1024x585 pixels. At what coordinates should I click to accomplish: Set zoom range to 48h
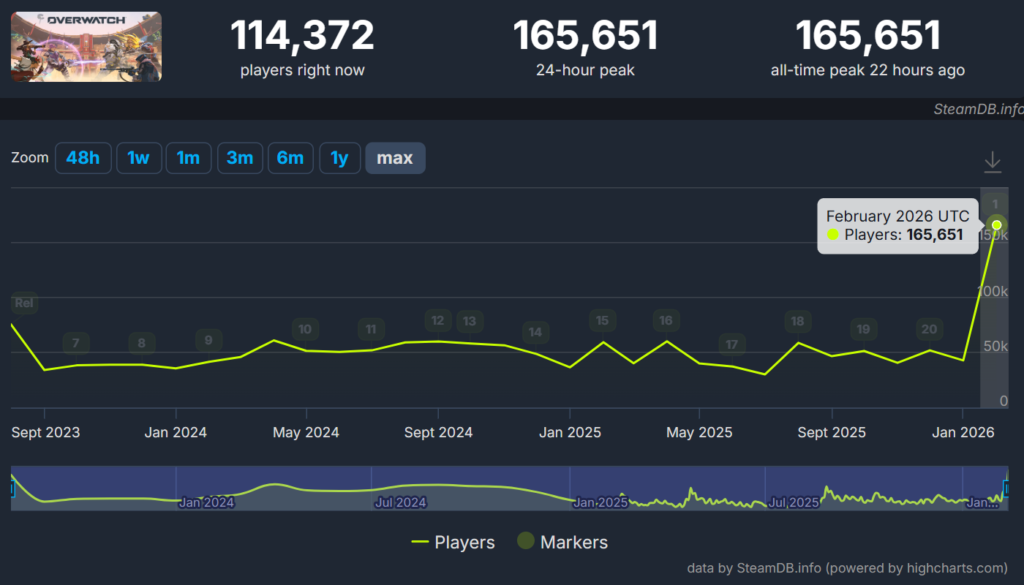[x=83, y=158]
